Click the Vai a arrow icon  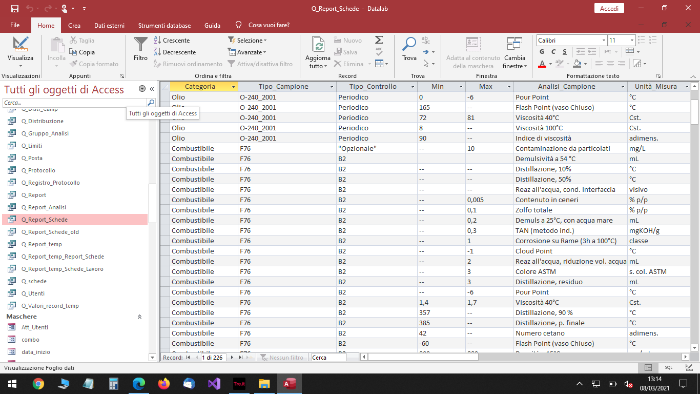tap(426, 52)
